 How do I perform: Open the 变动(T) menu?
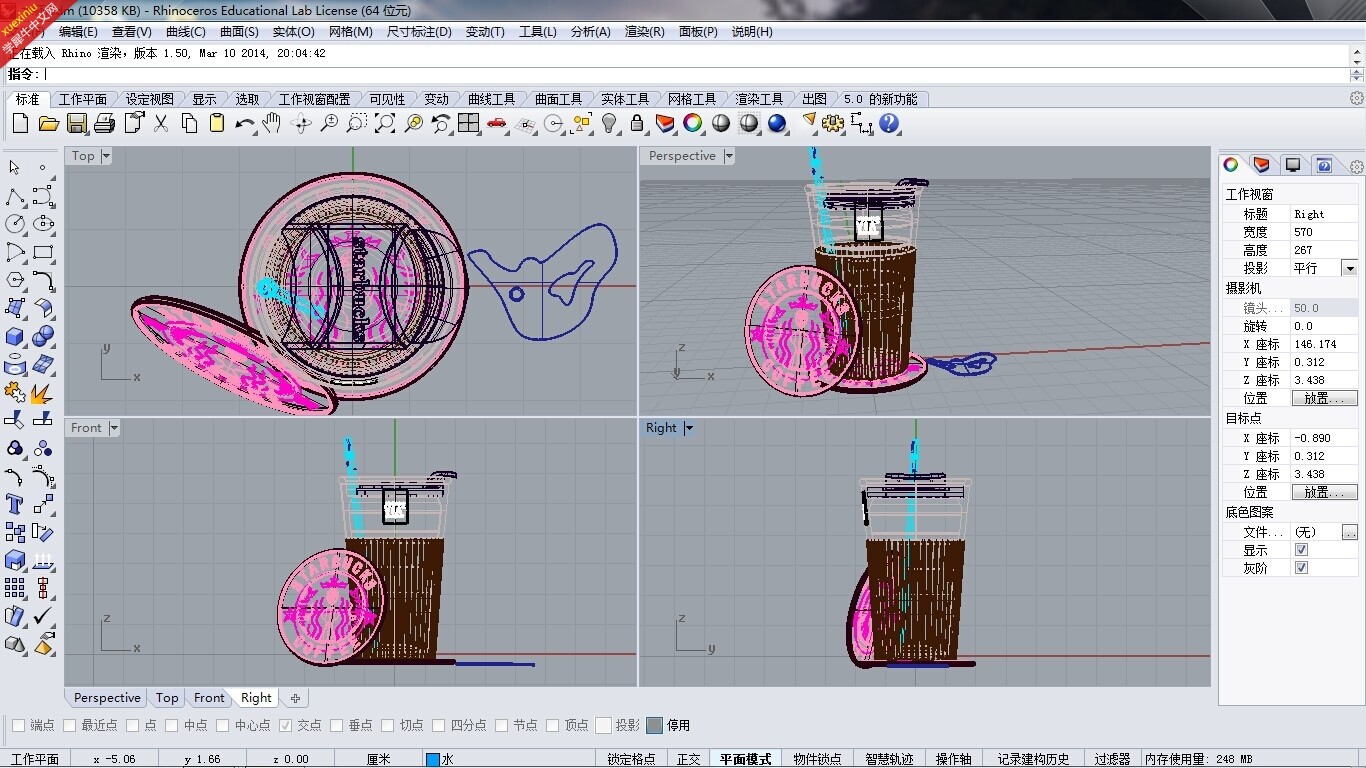coord(485,32)
